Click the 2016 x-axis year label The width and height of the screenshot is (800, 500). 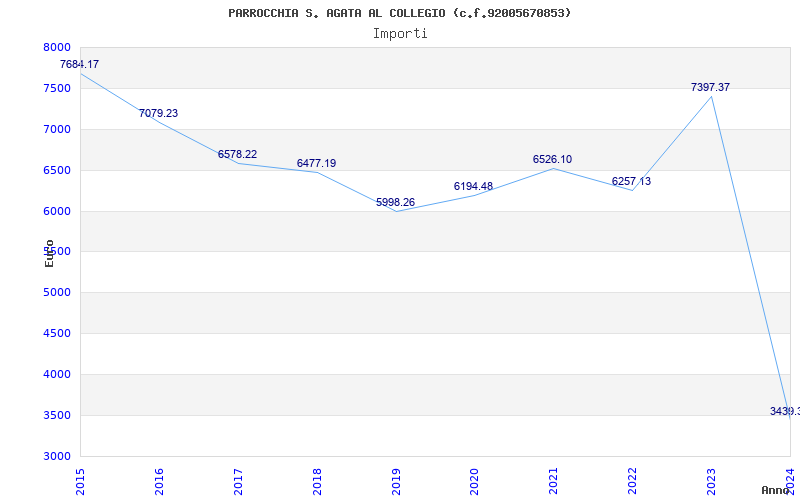[159, 482]
